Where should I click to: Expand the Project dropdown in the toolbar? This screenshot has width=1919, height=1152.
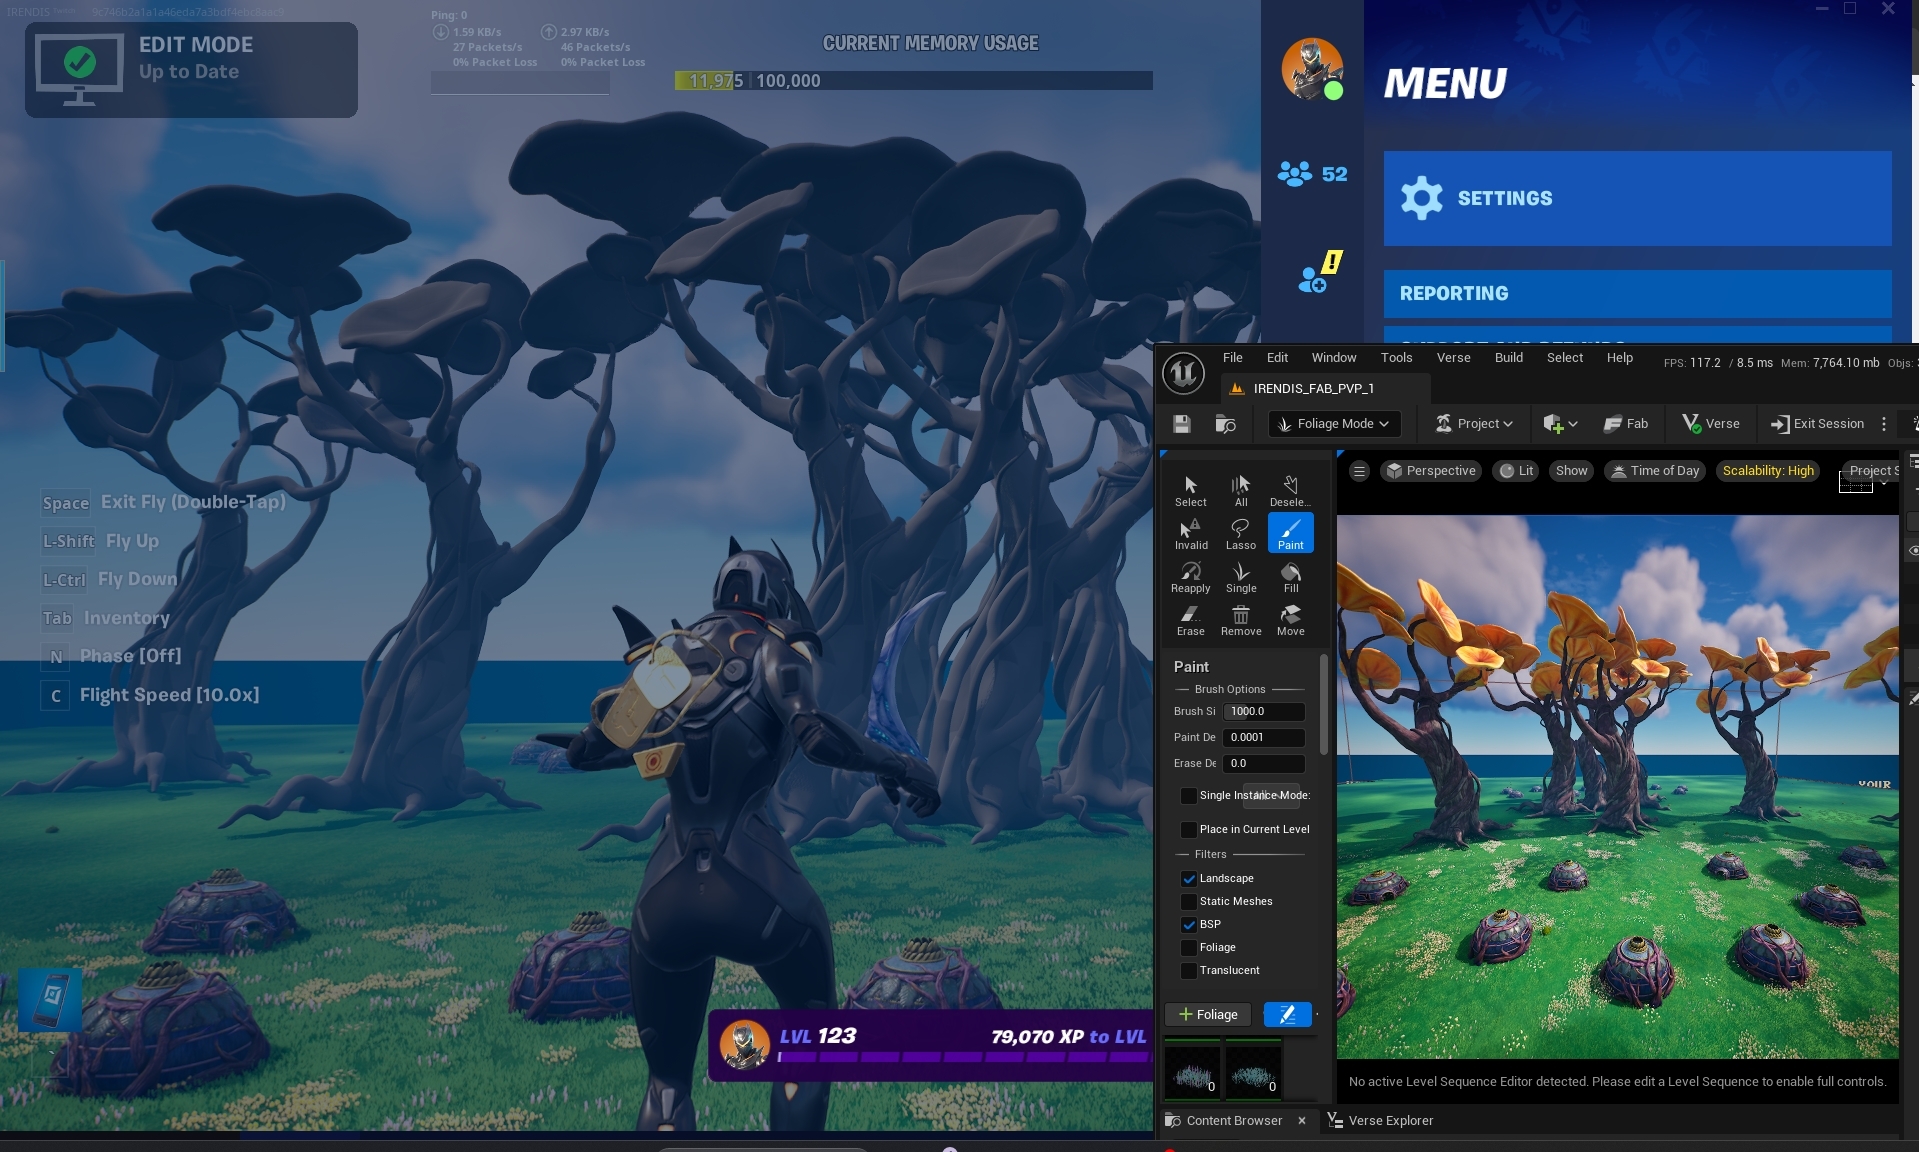pos(1473,424)
